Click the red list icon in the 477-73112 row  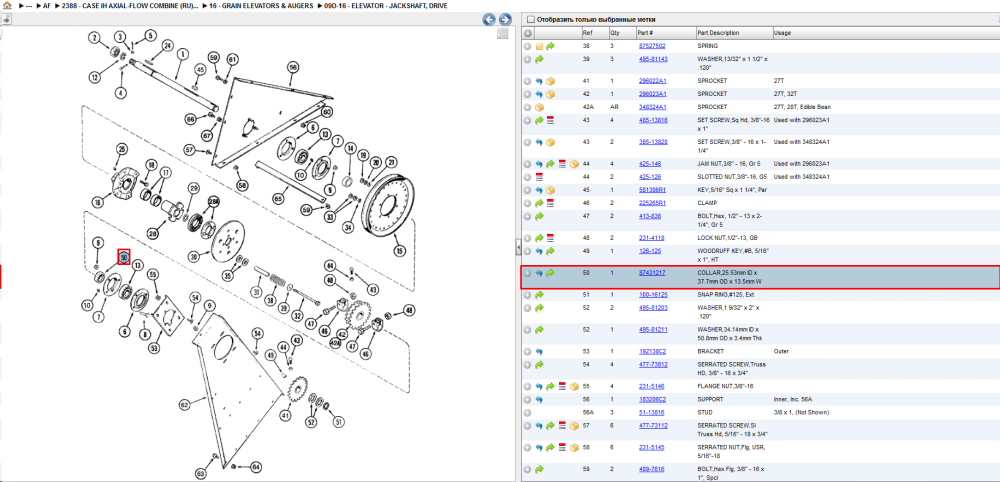click(561, 425)
